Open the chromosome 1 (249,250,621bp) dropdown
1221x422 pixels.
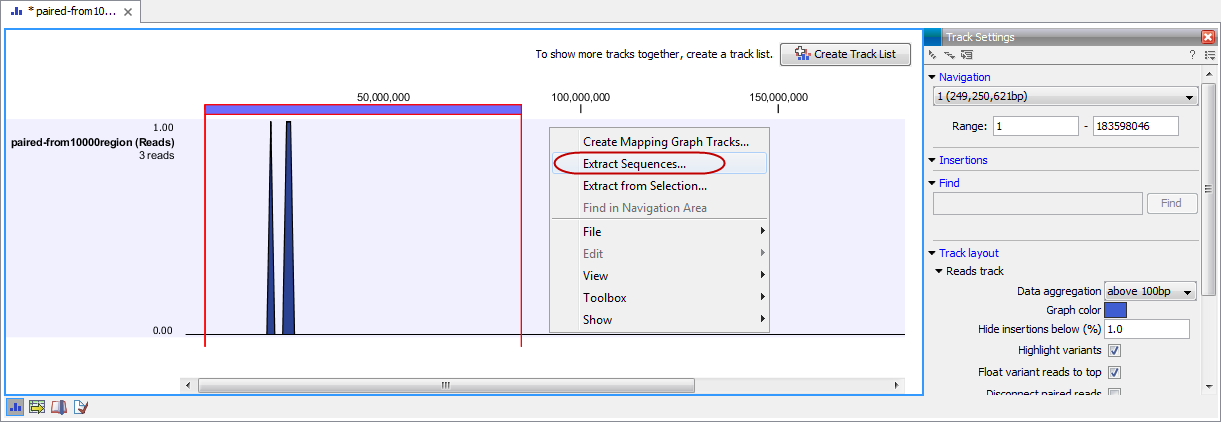click(1065, 97)
